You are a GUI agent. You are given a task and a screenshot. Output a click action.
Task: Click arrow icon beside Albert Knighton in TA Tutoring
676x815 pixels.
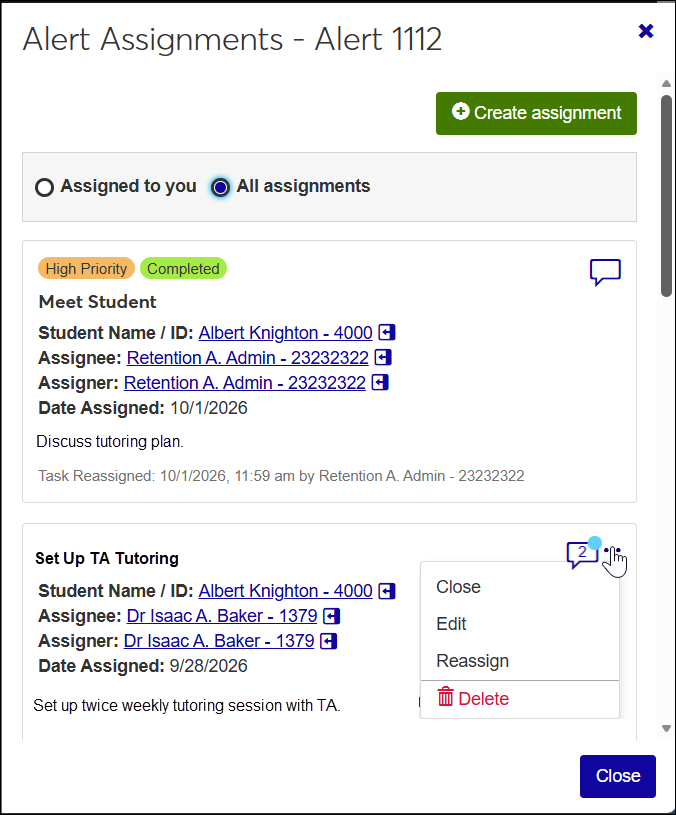387,591
